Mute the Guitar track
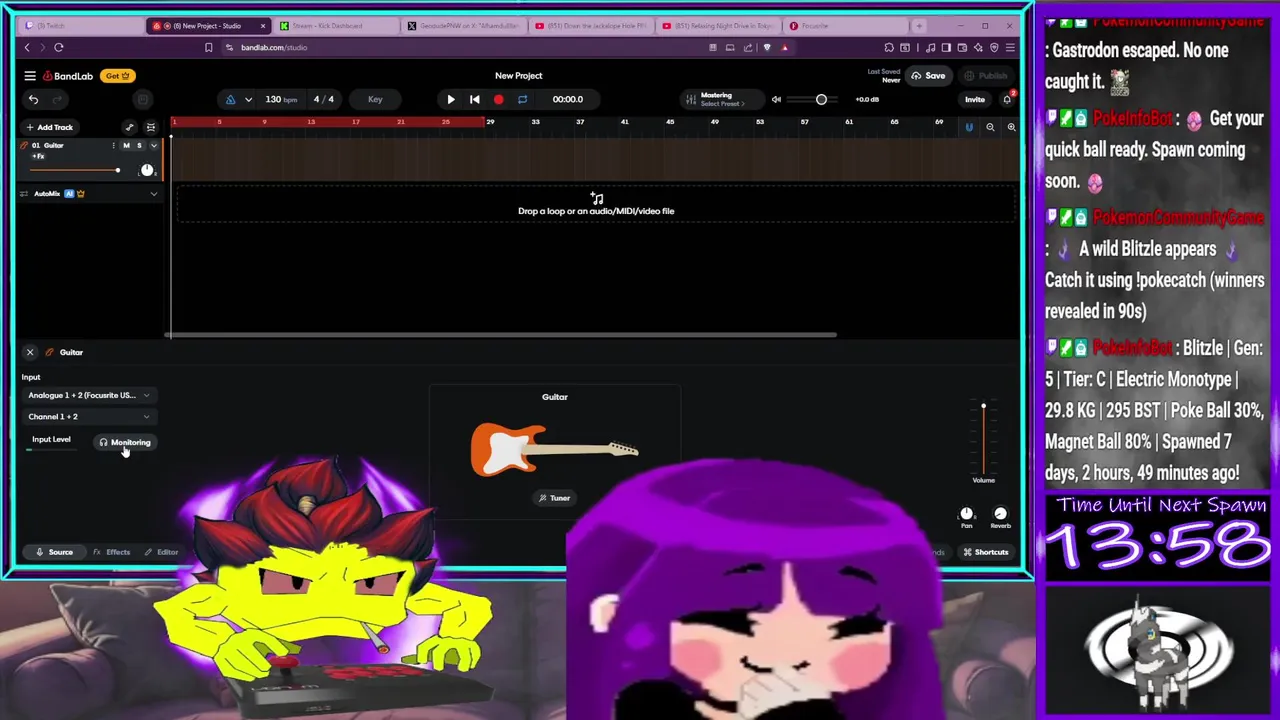The height and width of the screenshot is (720, 1280). point(126,146)
